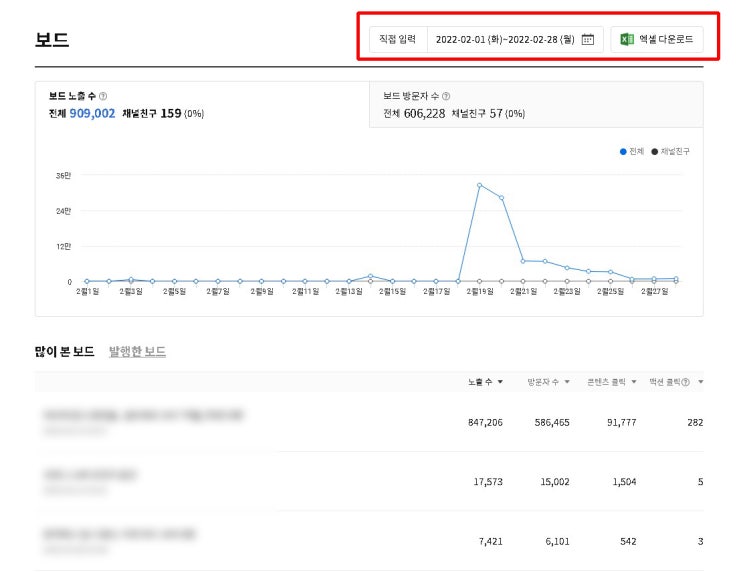
Task: Select the 많이 본 보드 tab
Action: tap(64, 352)
